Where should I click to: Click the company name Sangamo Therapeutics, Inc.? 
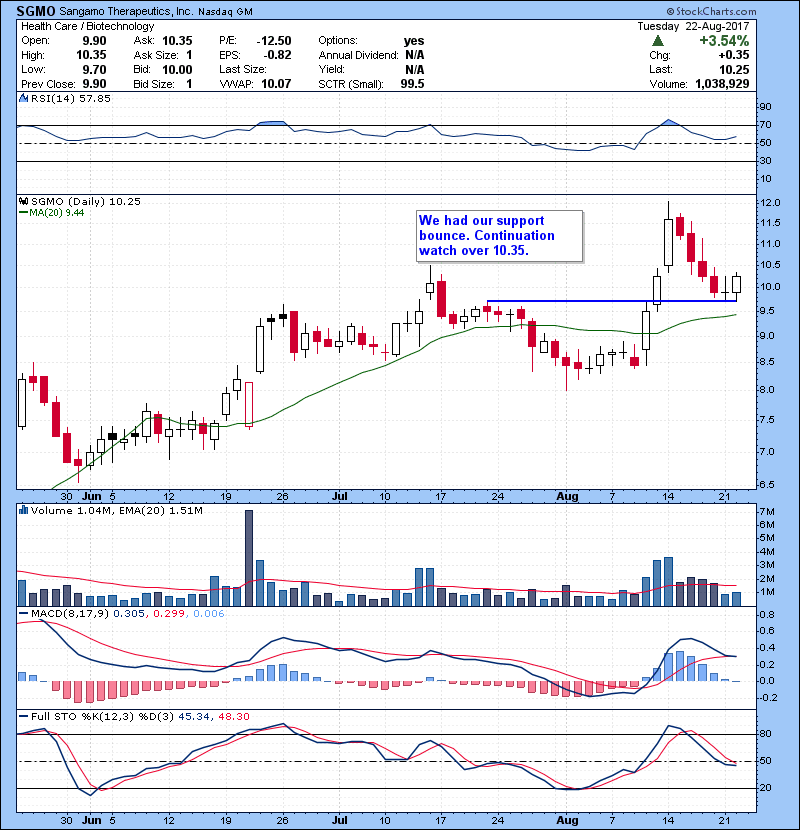[x=126, y=11]
